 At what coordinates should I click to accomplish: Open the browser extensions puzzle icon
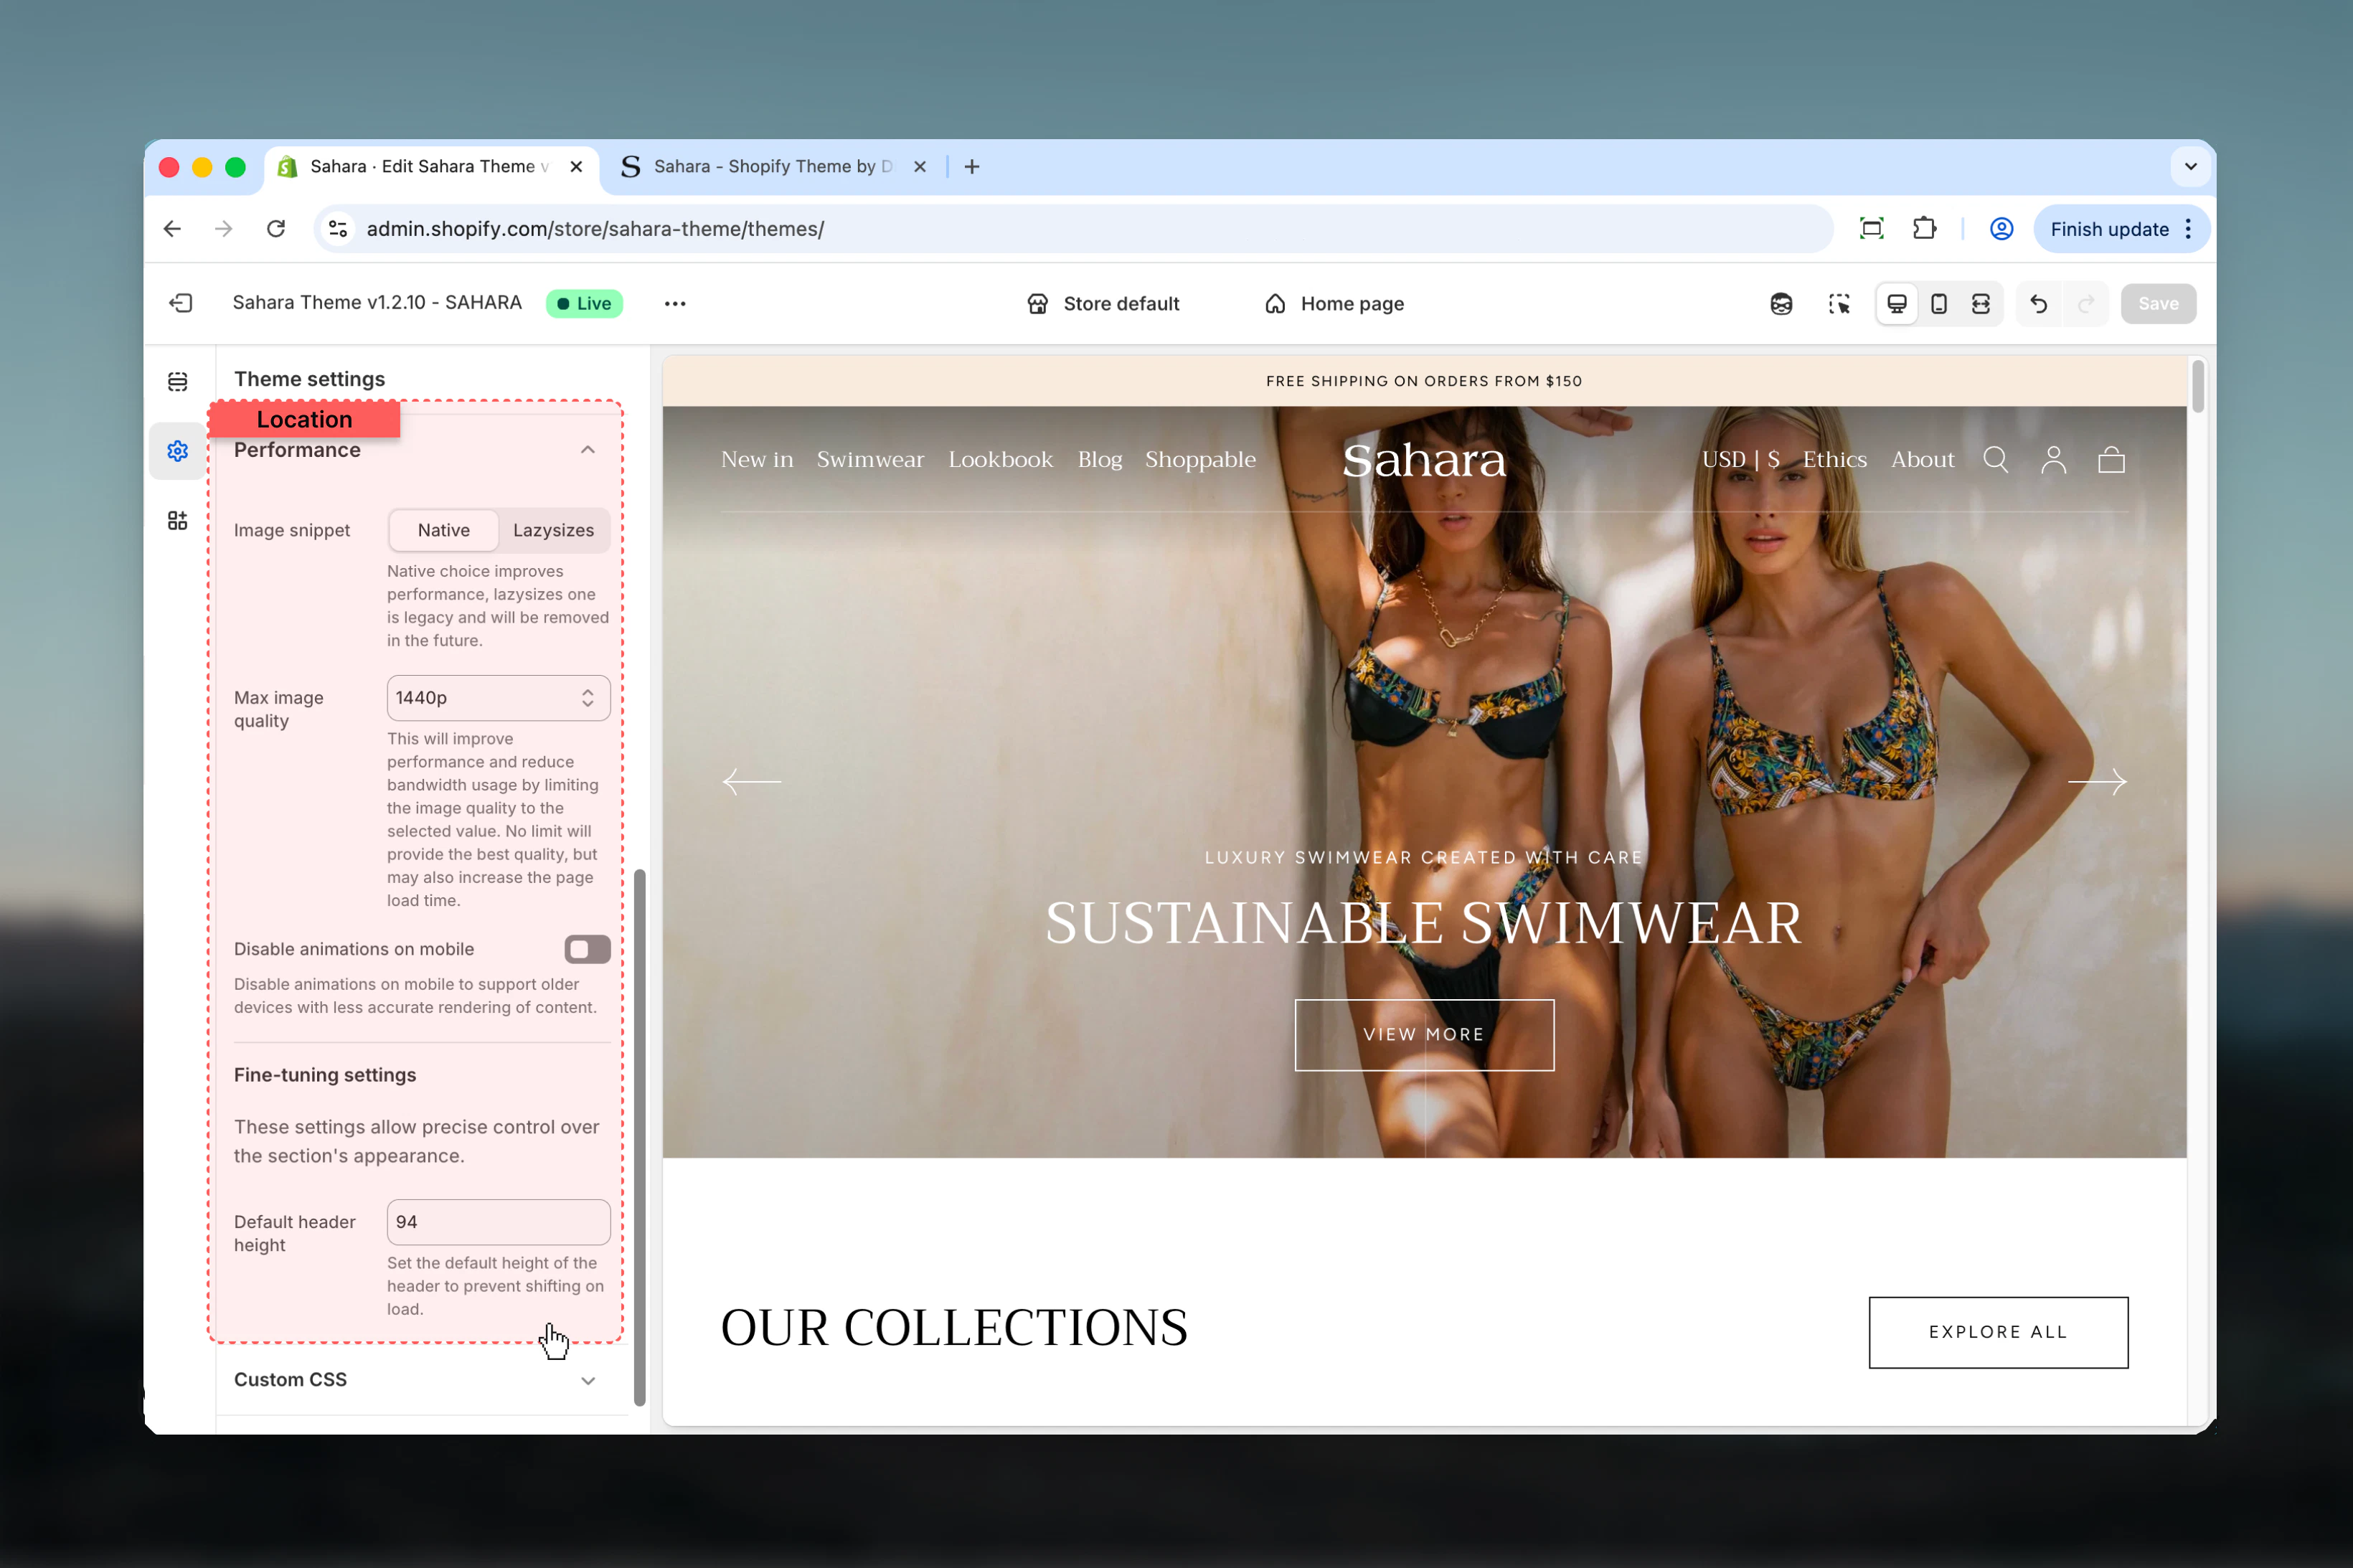[x=1924, y=229]
